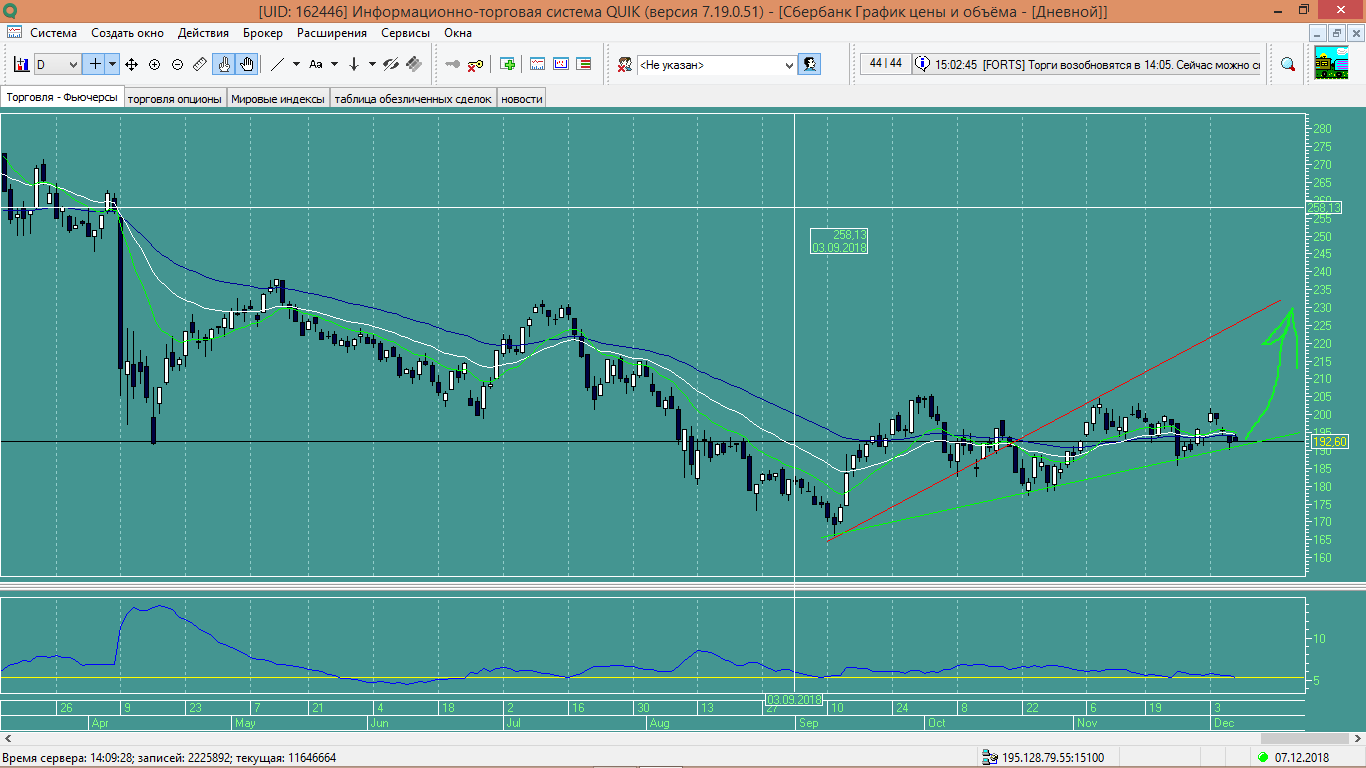The width and height of the screenshot is (1366, 768).
Task: Click the four-arrow move chart tool
Action: tap(131, 64)
